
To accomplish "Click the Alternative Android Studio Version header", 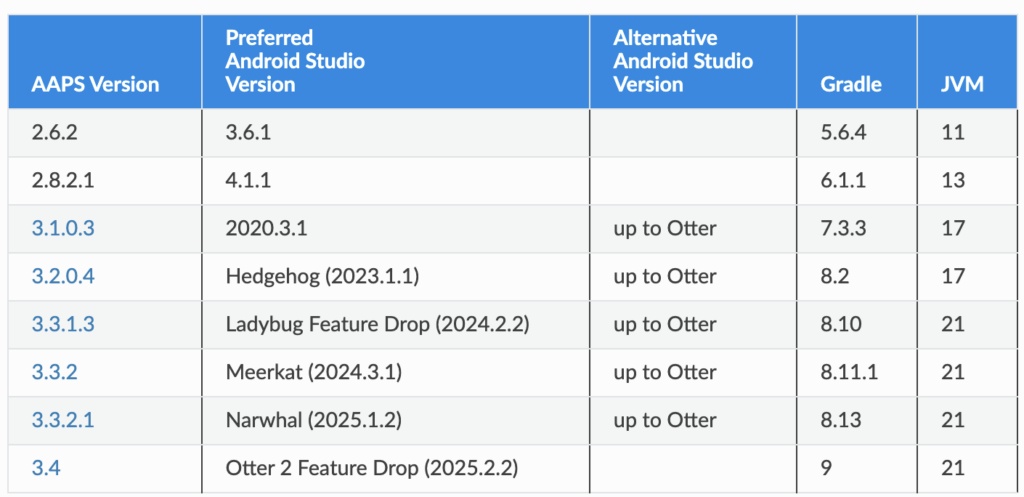I will tap(683, 61).
